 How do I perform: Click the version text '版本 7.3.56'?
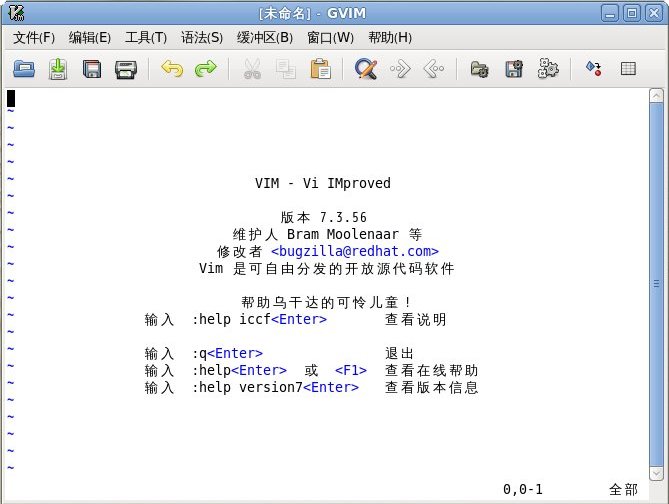pyautogui.click(x=323, y=217)
